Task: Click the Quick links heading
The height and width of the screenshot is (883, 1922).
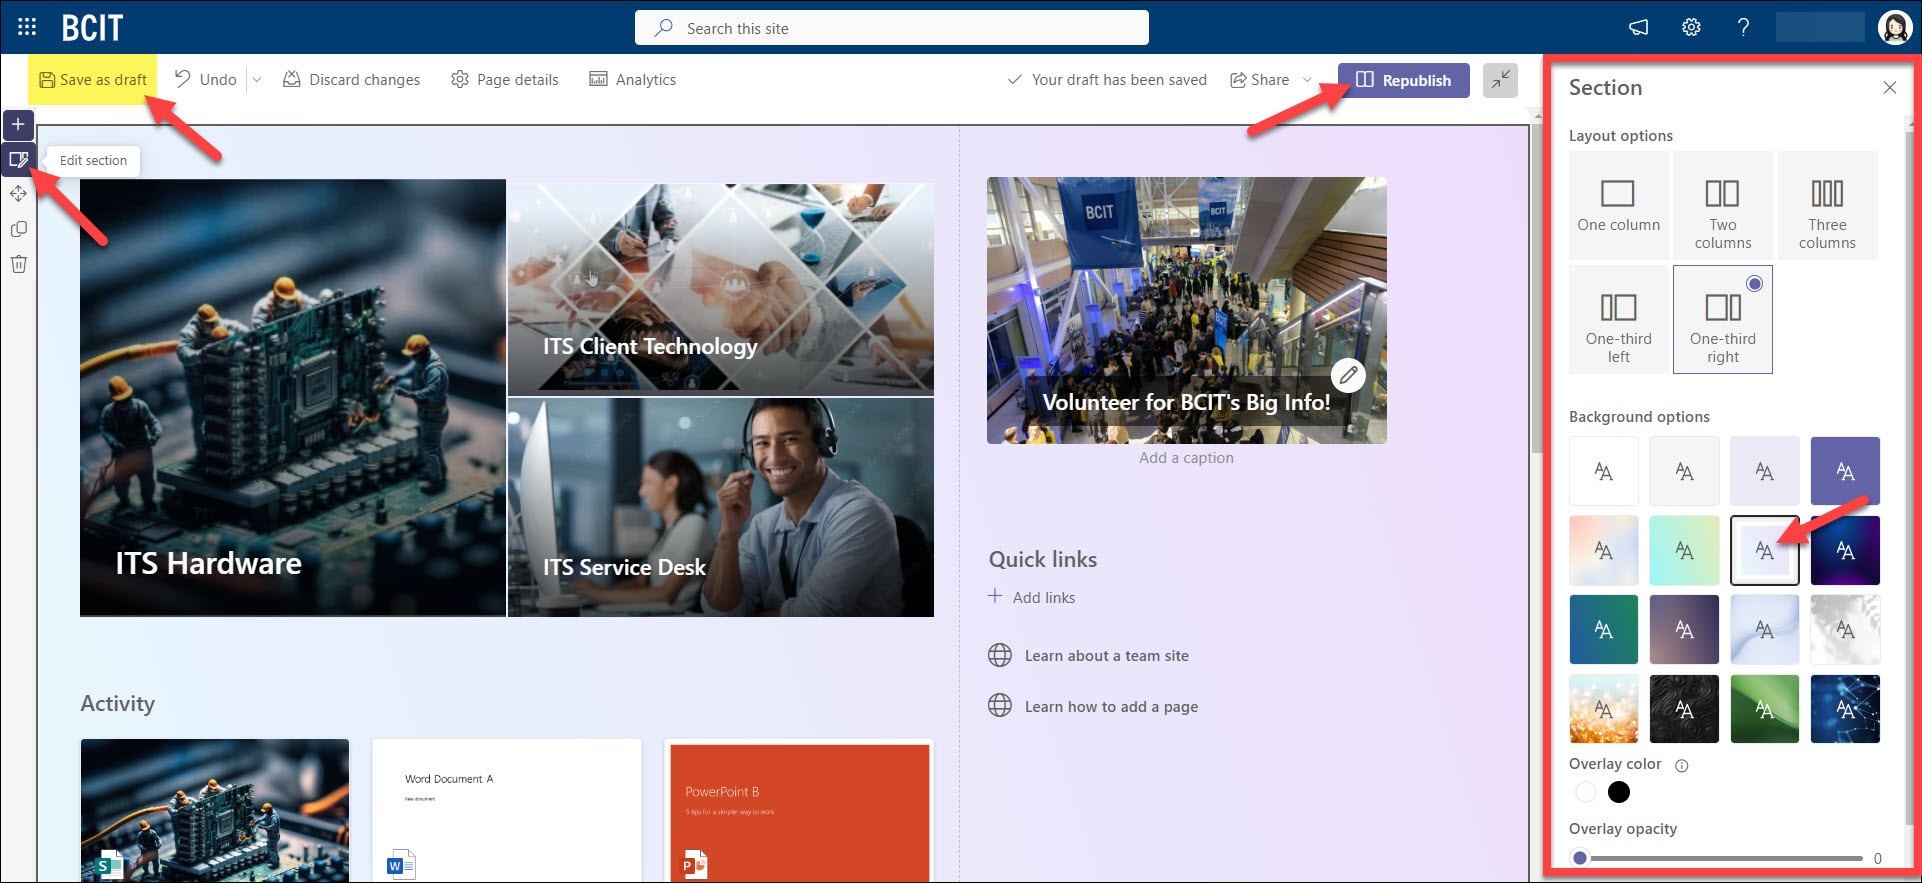Action: [1043, 559]
